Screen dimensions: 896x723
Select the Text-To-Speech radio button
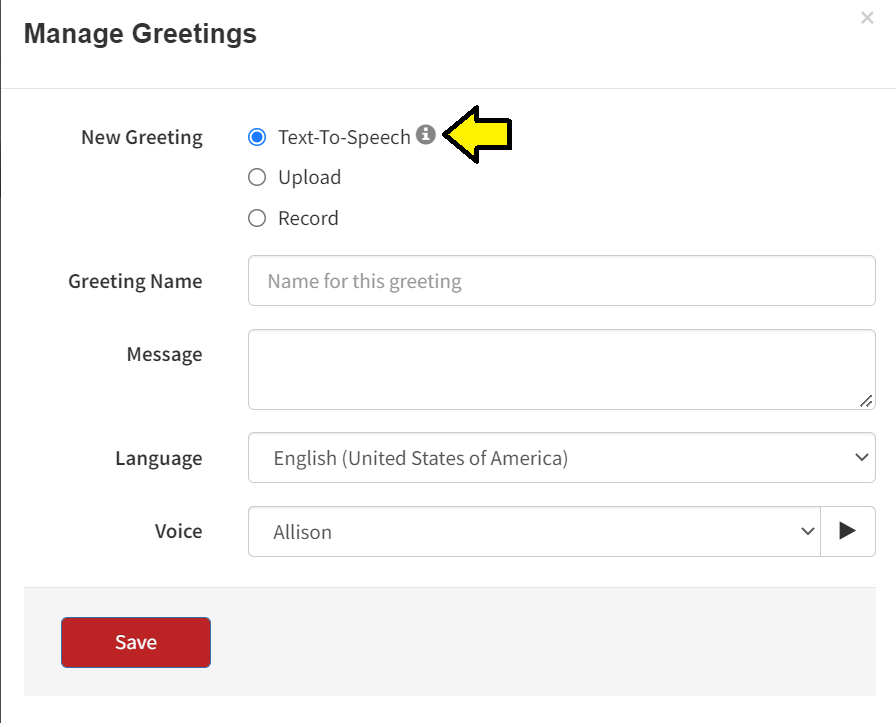click(257, 137)
